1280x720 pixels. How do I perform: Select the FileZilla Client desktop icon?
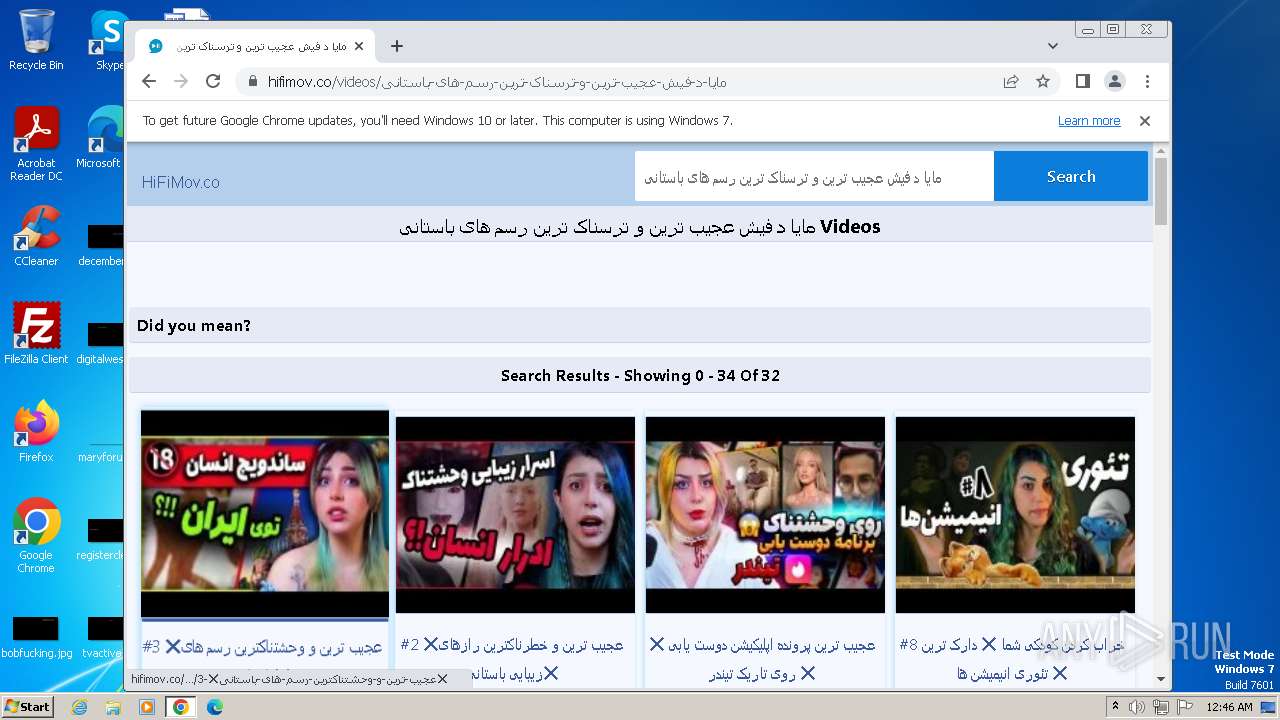pos(36,333)
